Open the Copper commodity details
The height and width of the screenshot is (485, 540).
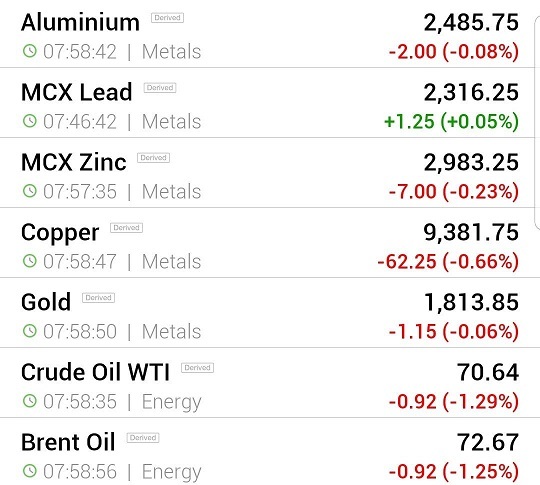60,233
